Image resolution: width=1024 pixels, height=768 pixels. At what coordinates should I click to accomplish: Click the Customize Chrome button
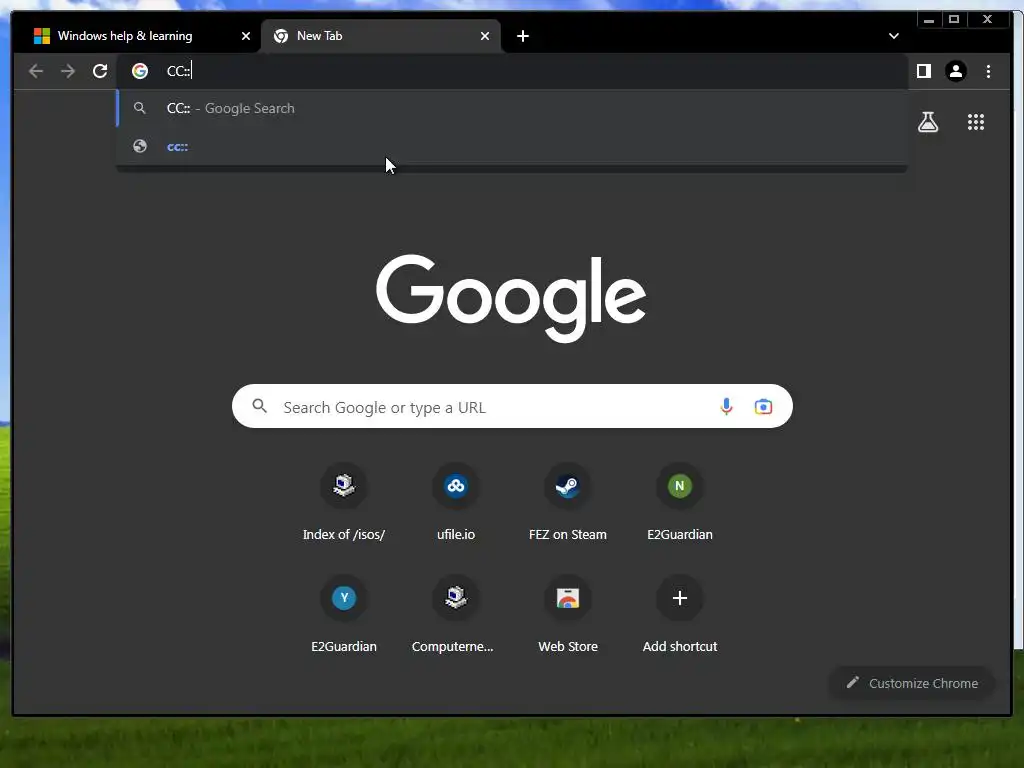[912, 683]
